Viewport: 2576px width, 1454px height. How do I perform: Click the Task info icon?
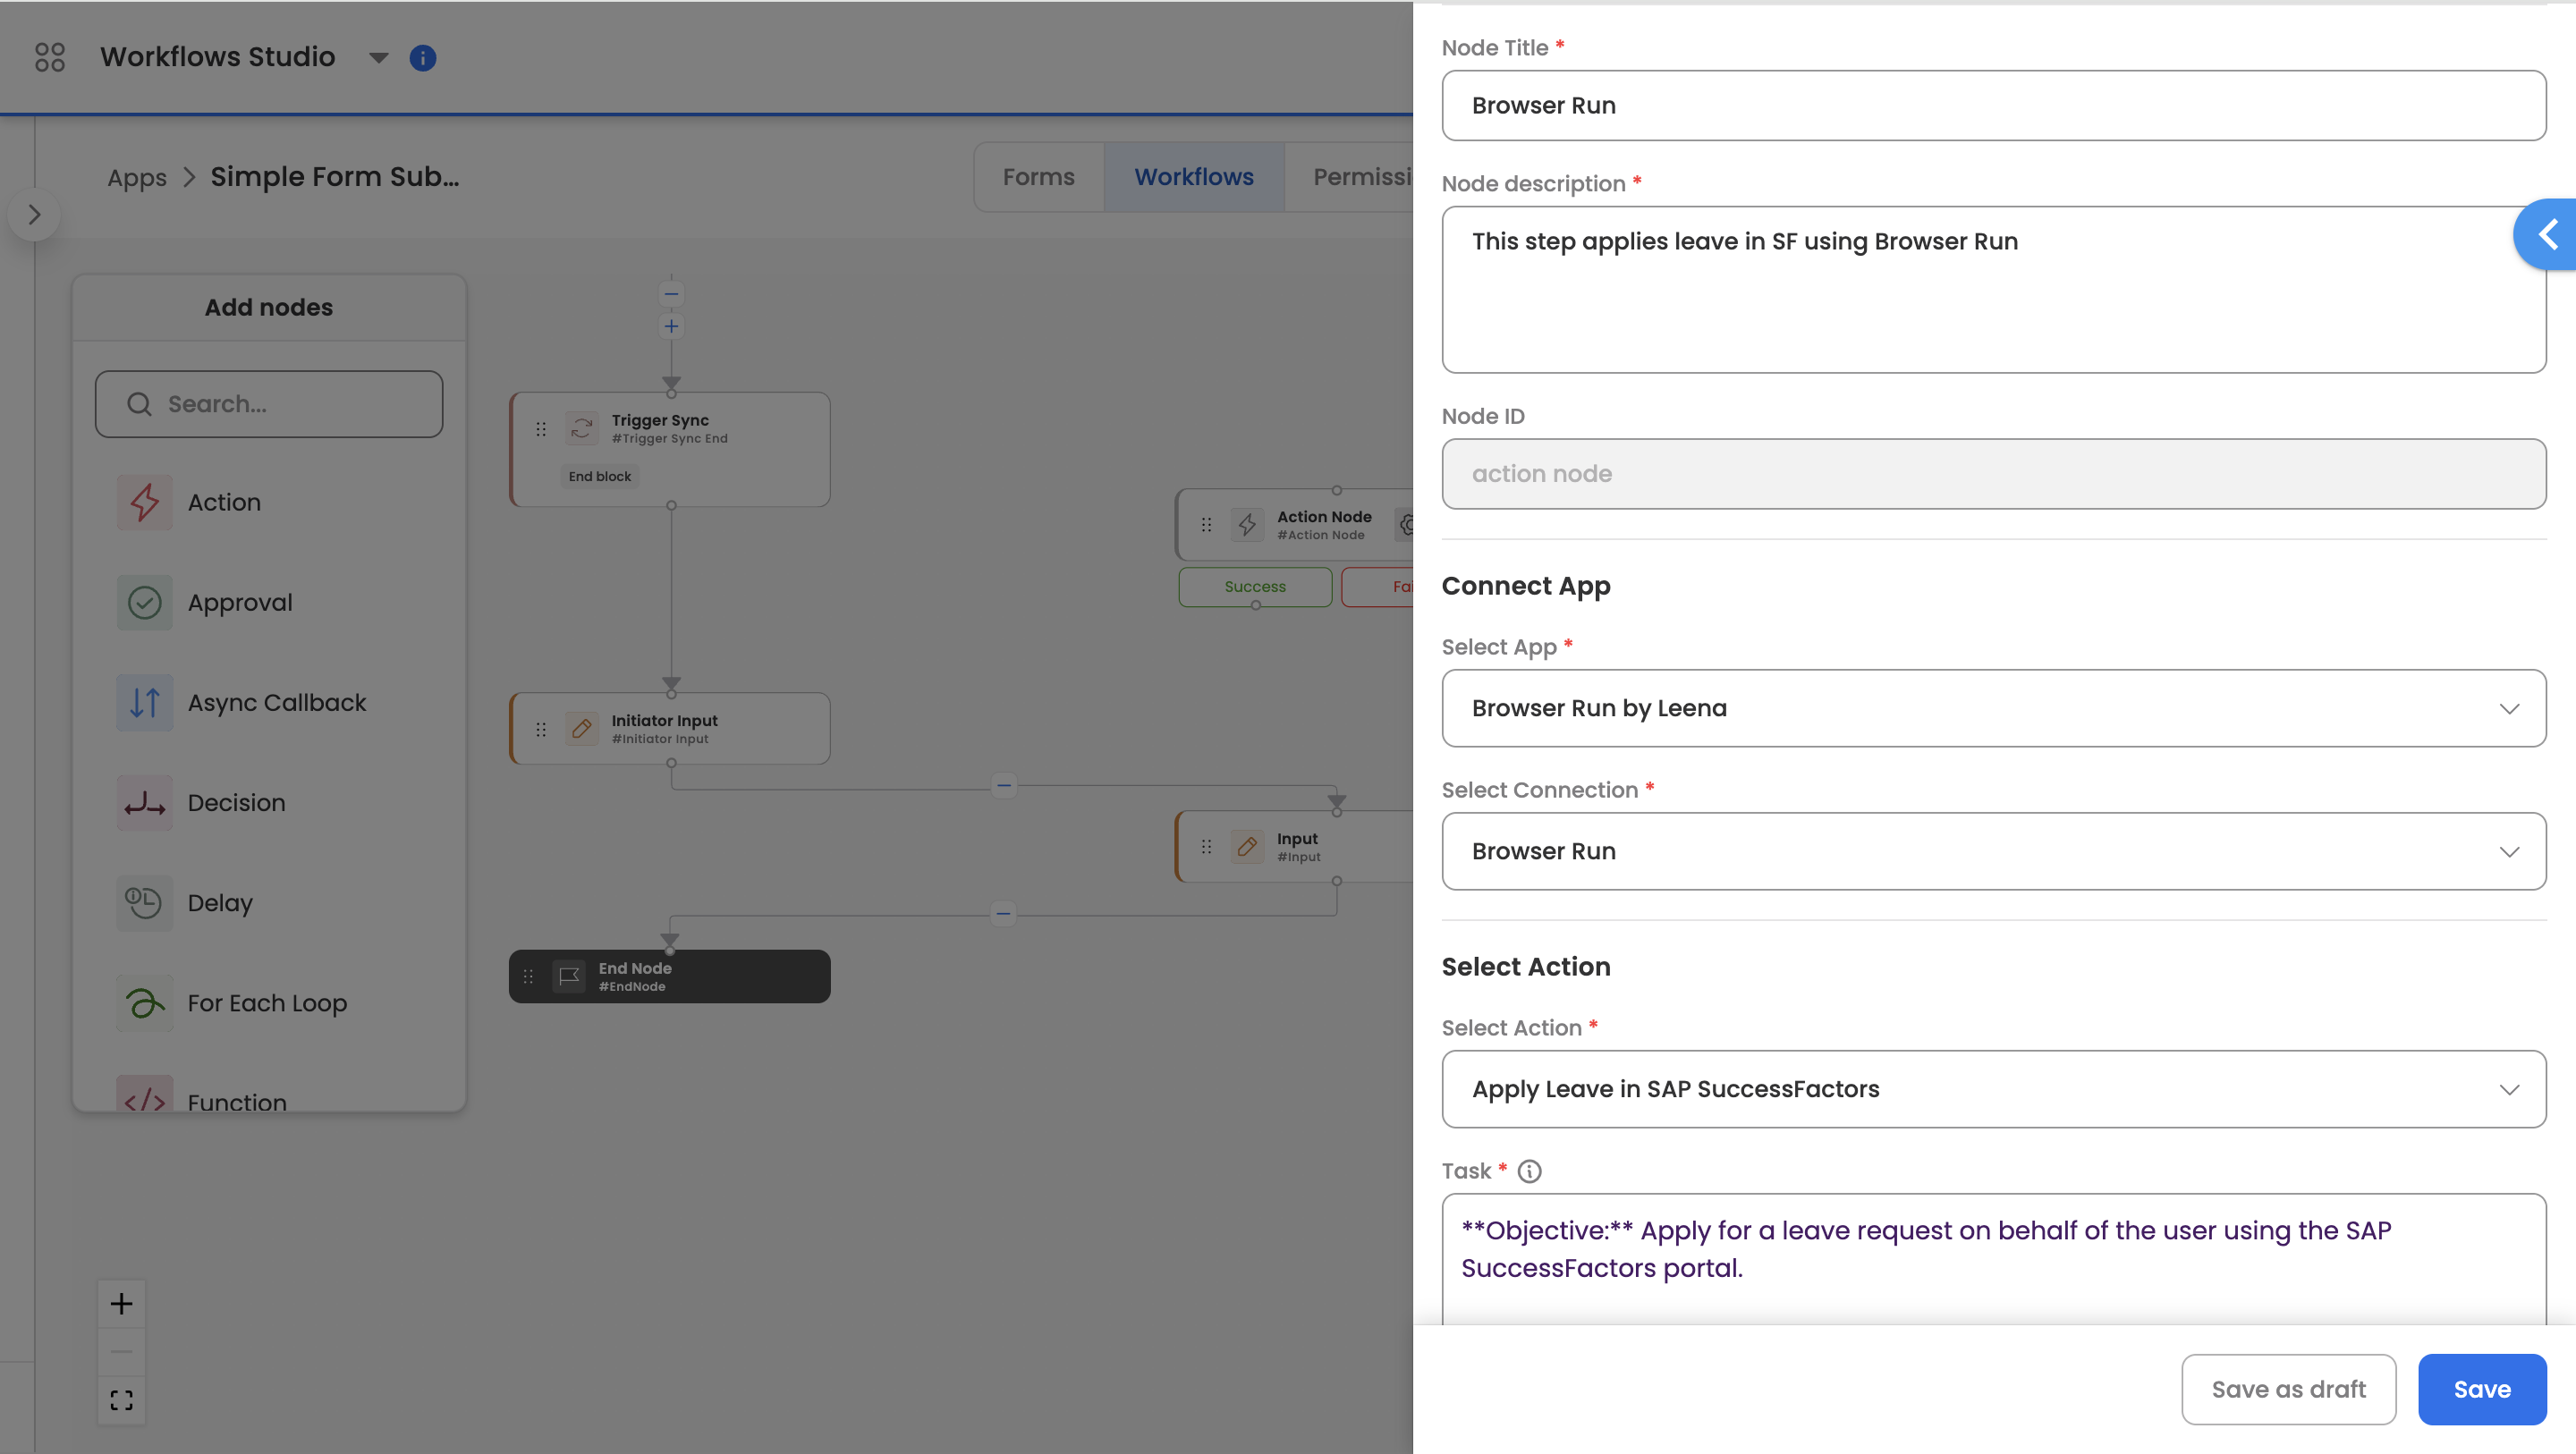[1529, 1171]
